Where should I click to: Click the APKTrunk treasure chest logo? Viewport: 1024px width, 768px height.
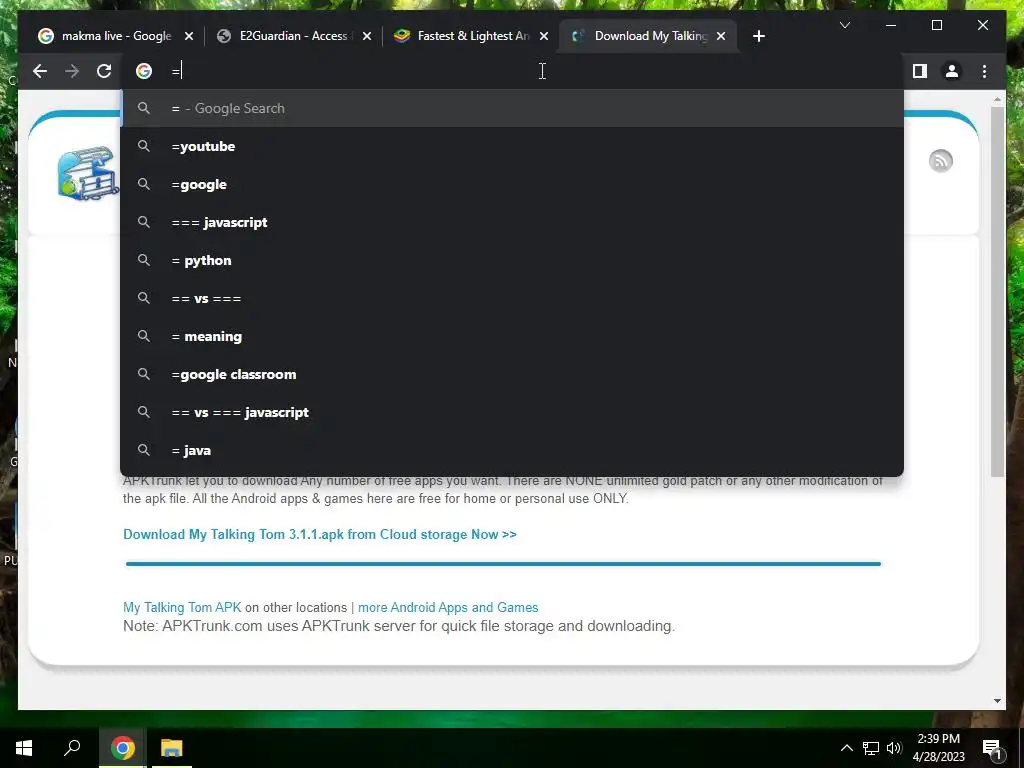pos(88,173)
